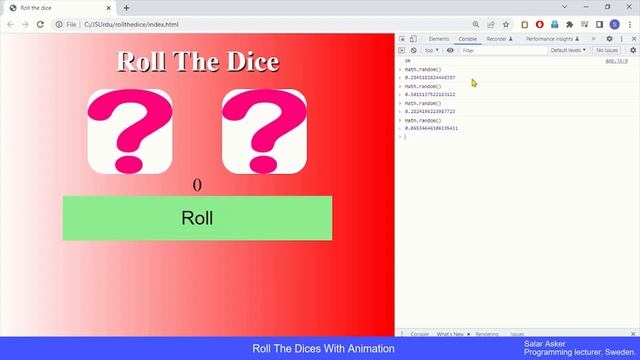This screenshot has width=640, height=360.
Task: Open the top JavaScript context dropdown
Action: [431, 50]
